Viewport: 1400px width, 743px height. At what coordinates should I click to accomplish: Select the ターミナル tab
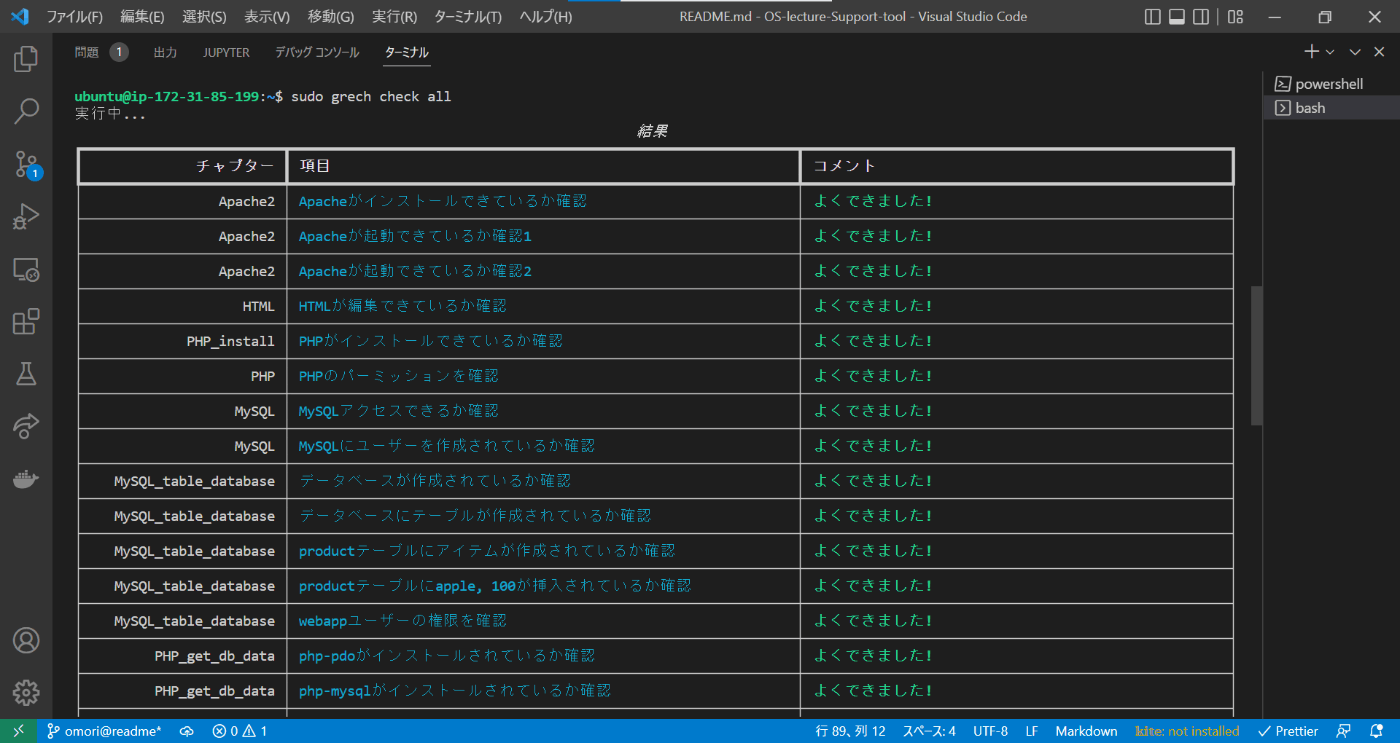(407, 52)
